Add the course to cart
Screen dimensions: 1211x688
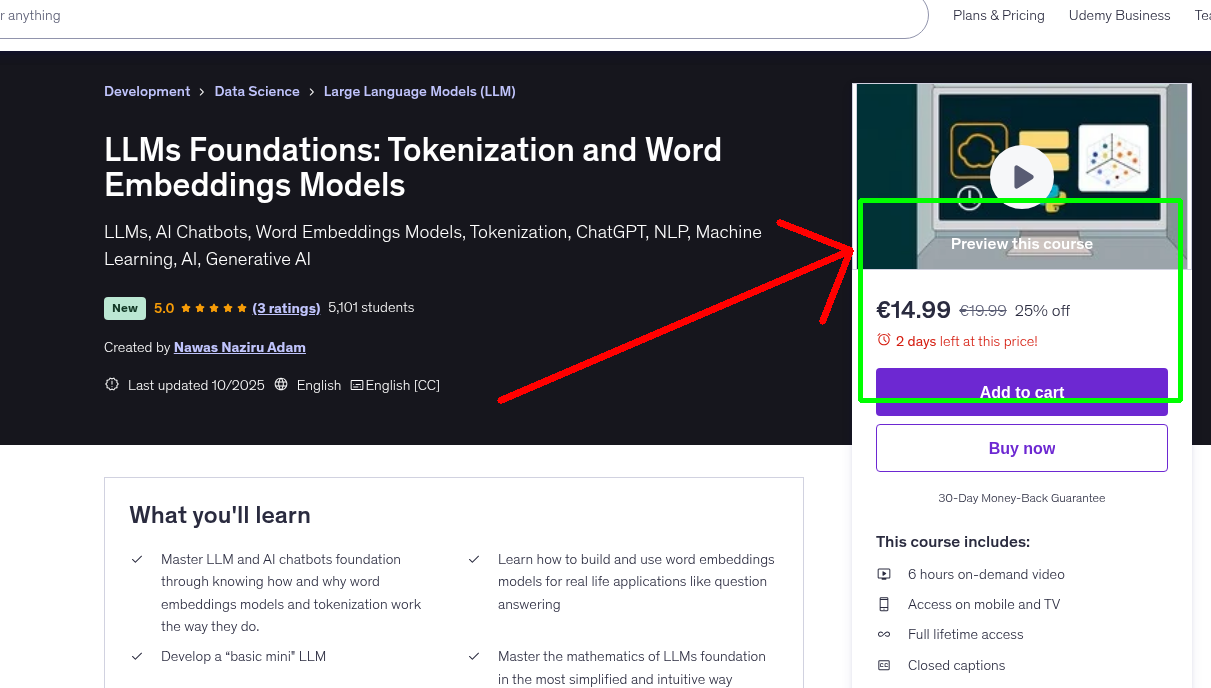[1021, 392]
